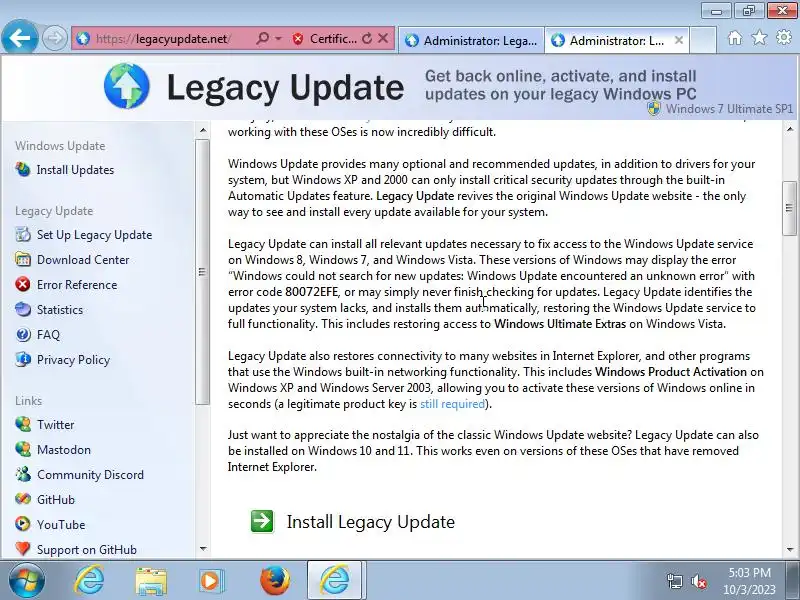Click the sidebar scroll up arrow
The width and height of the screenshot is (800, 600).
[203, 131]
